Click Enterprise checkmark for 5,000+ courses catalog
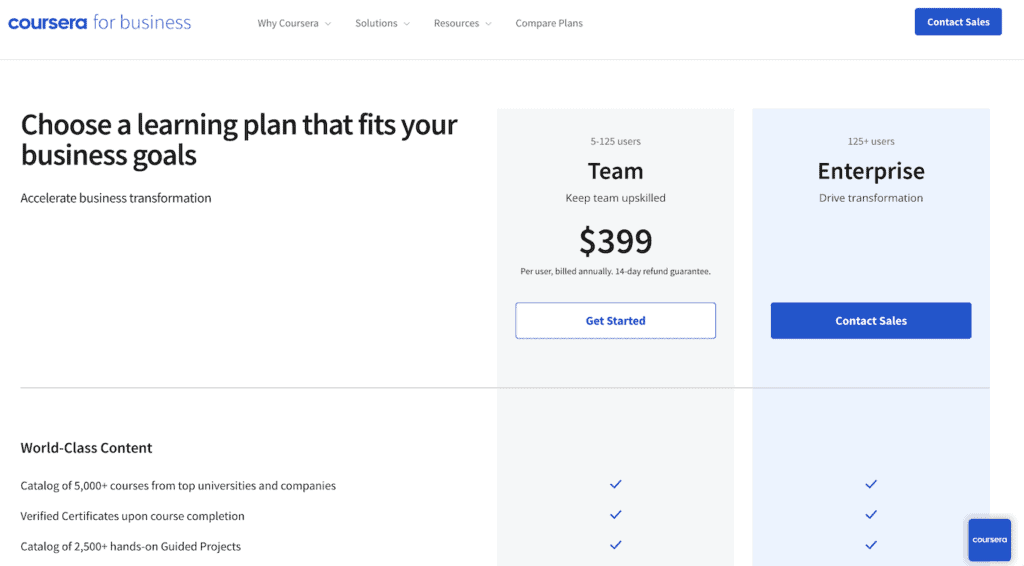Viewport: 1024px width, 566px height. coord(871,484)
